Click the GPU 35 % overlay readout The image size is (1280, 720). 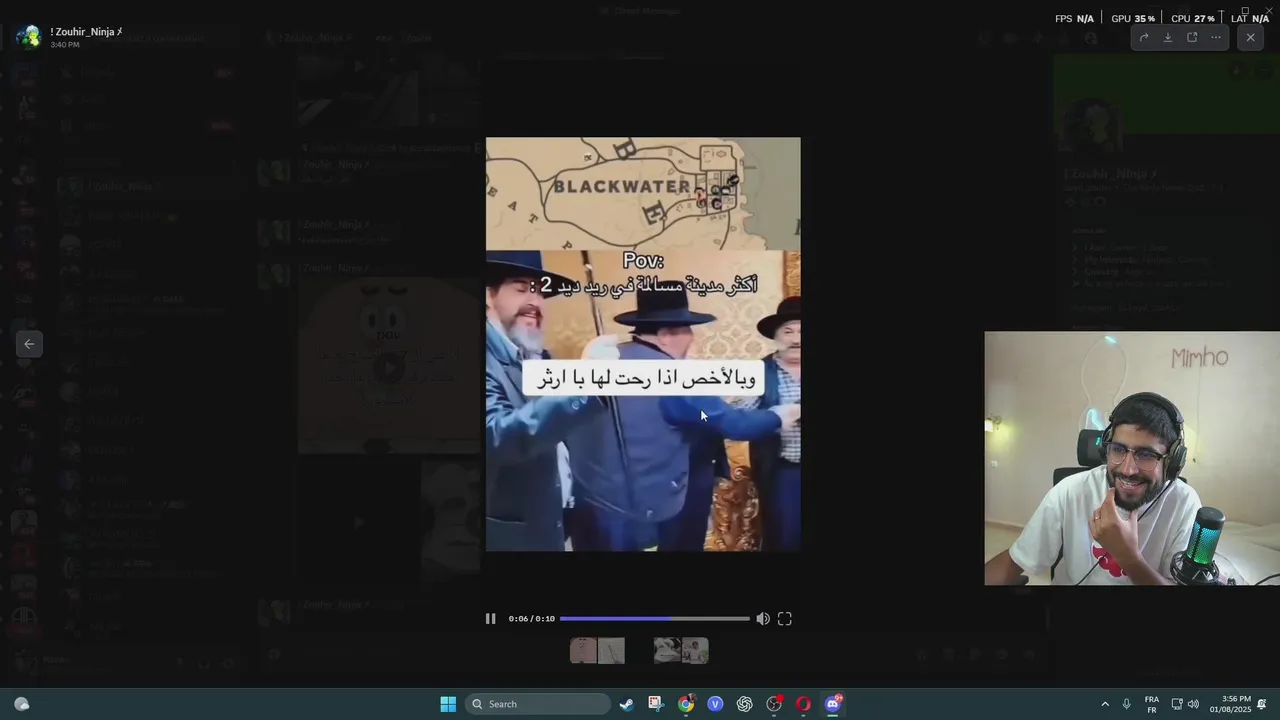(x=1133, y=19)
